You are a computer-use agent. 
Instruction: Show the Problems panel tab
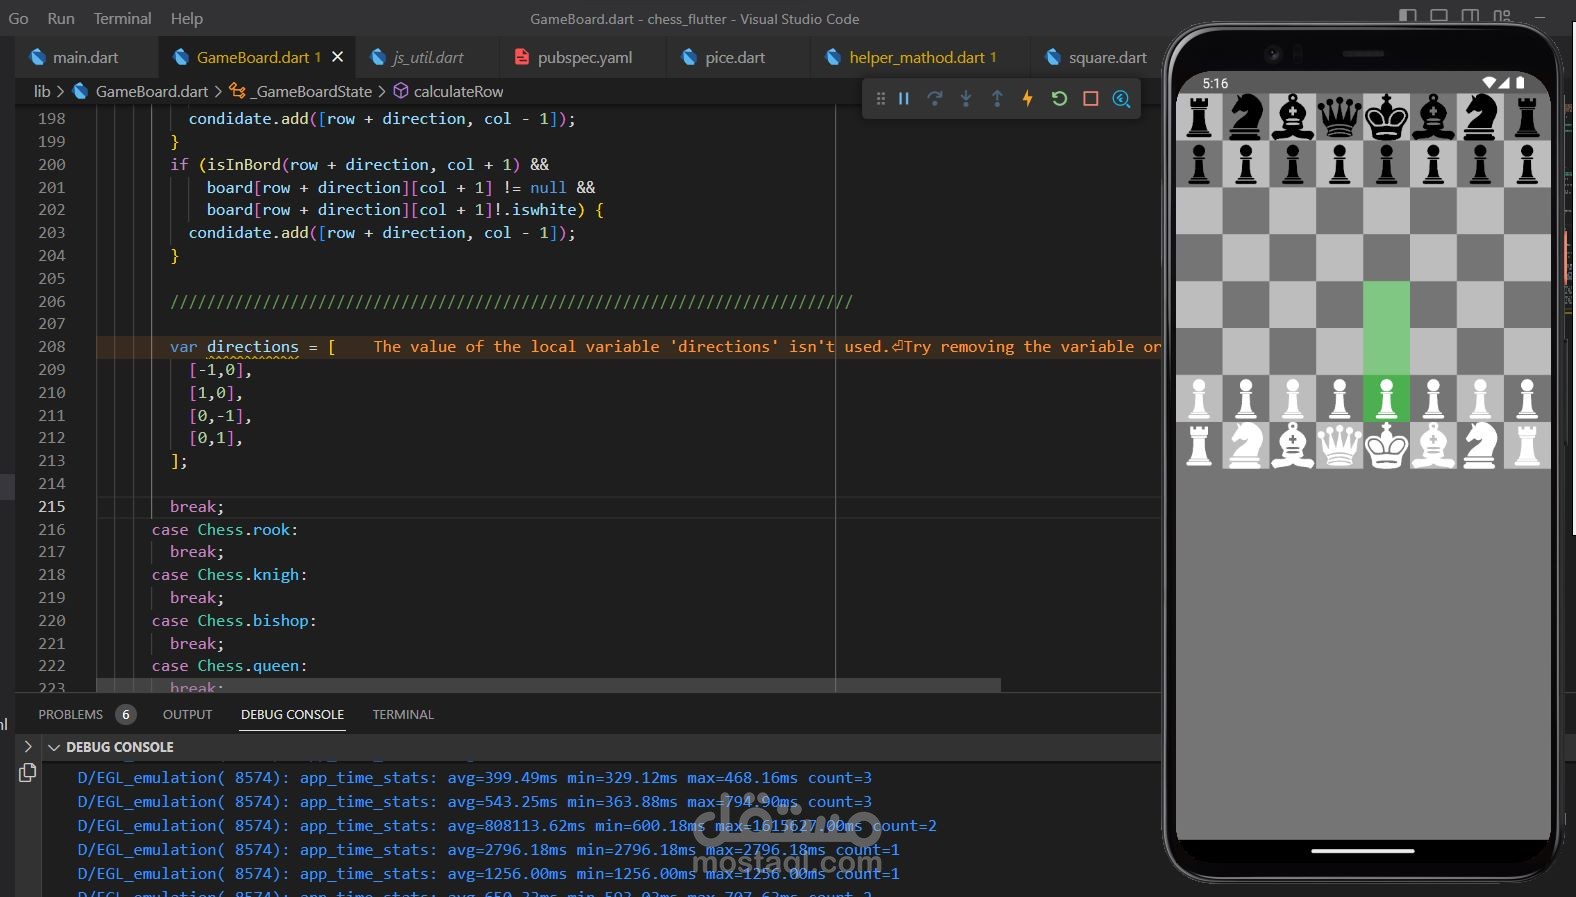[71, 714]
